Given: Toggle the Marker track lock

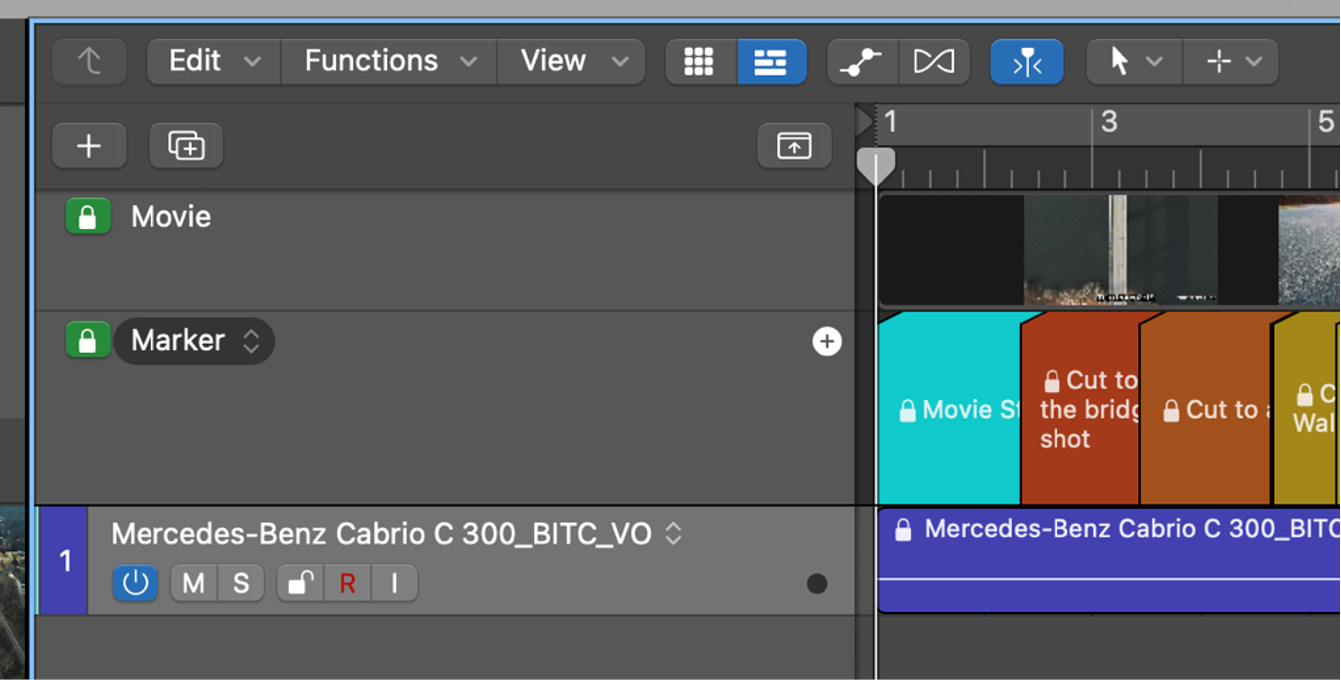Looking at the screenshot, I should (88, 340).
